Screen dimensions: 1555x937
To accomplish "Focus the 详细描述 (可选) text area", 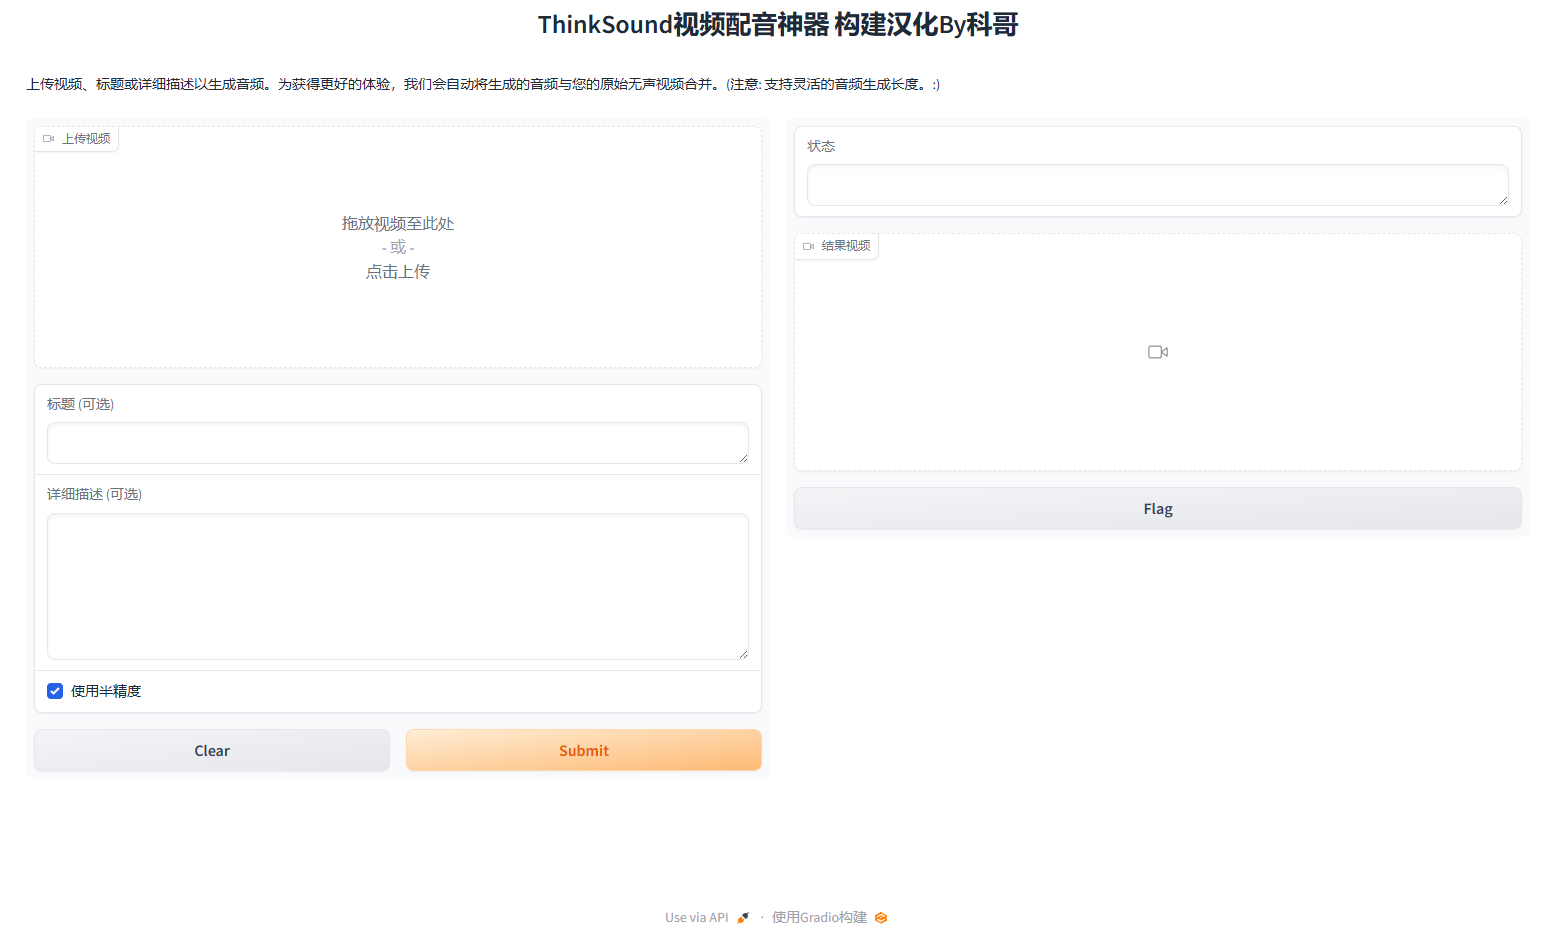I will click(x=398, y=586).
